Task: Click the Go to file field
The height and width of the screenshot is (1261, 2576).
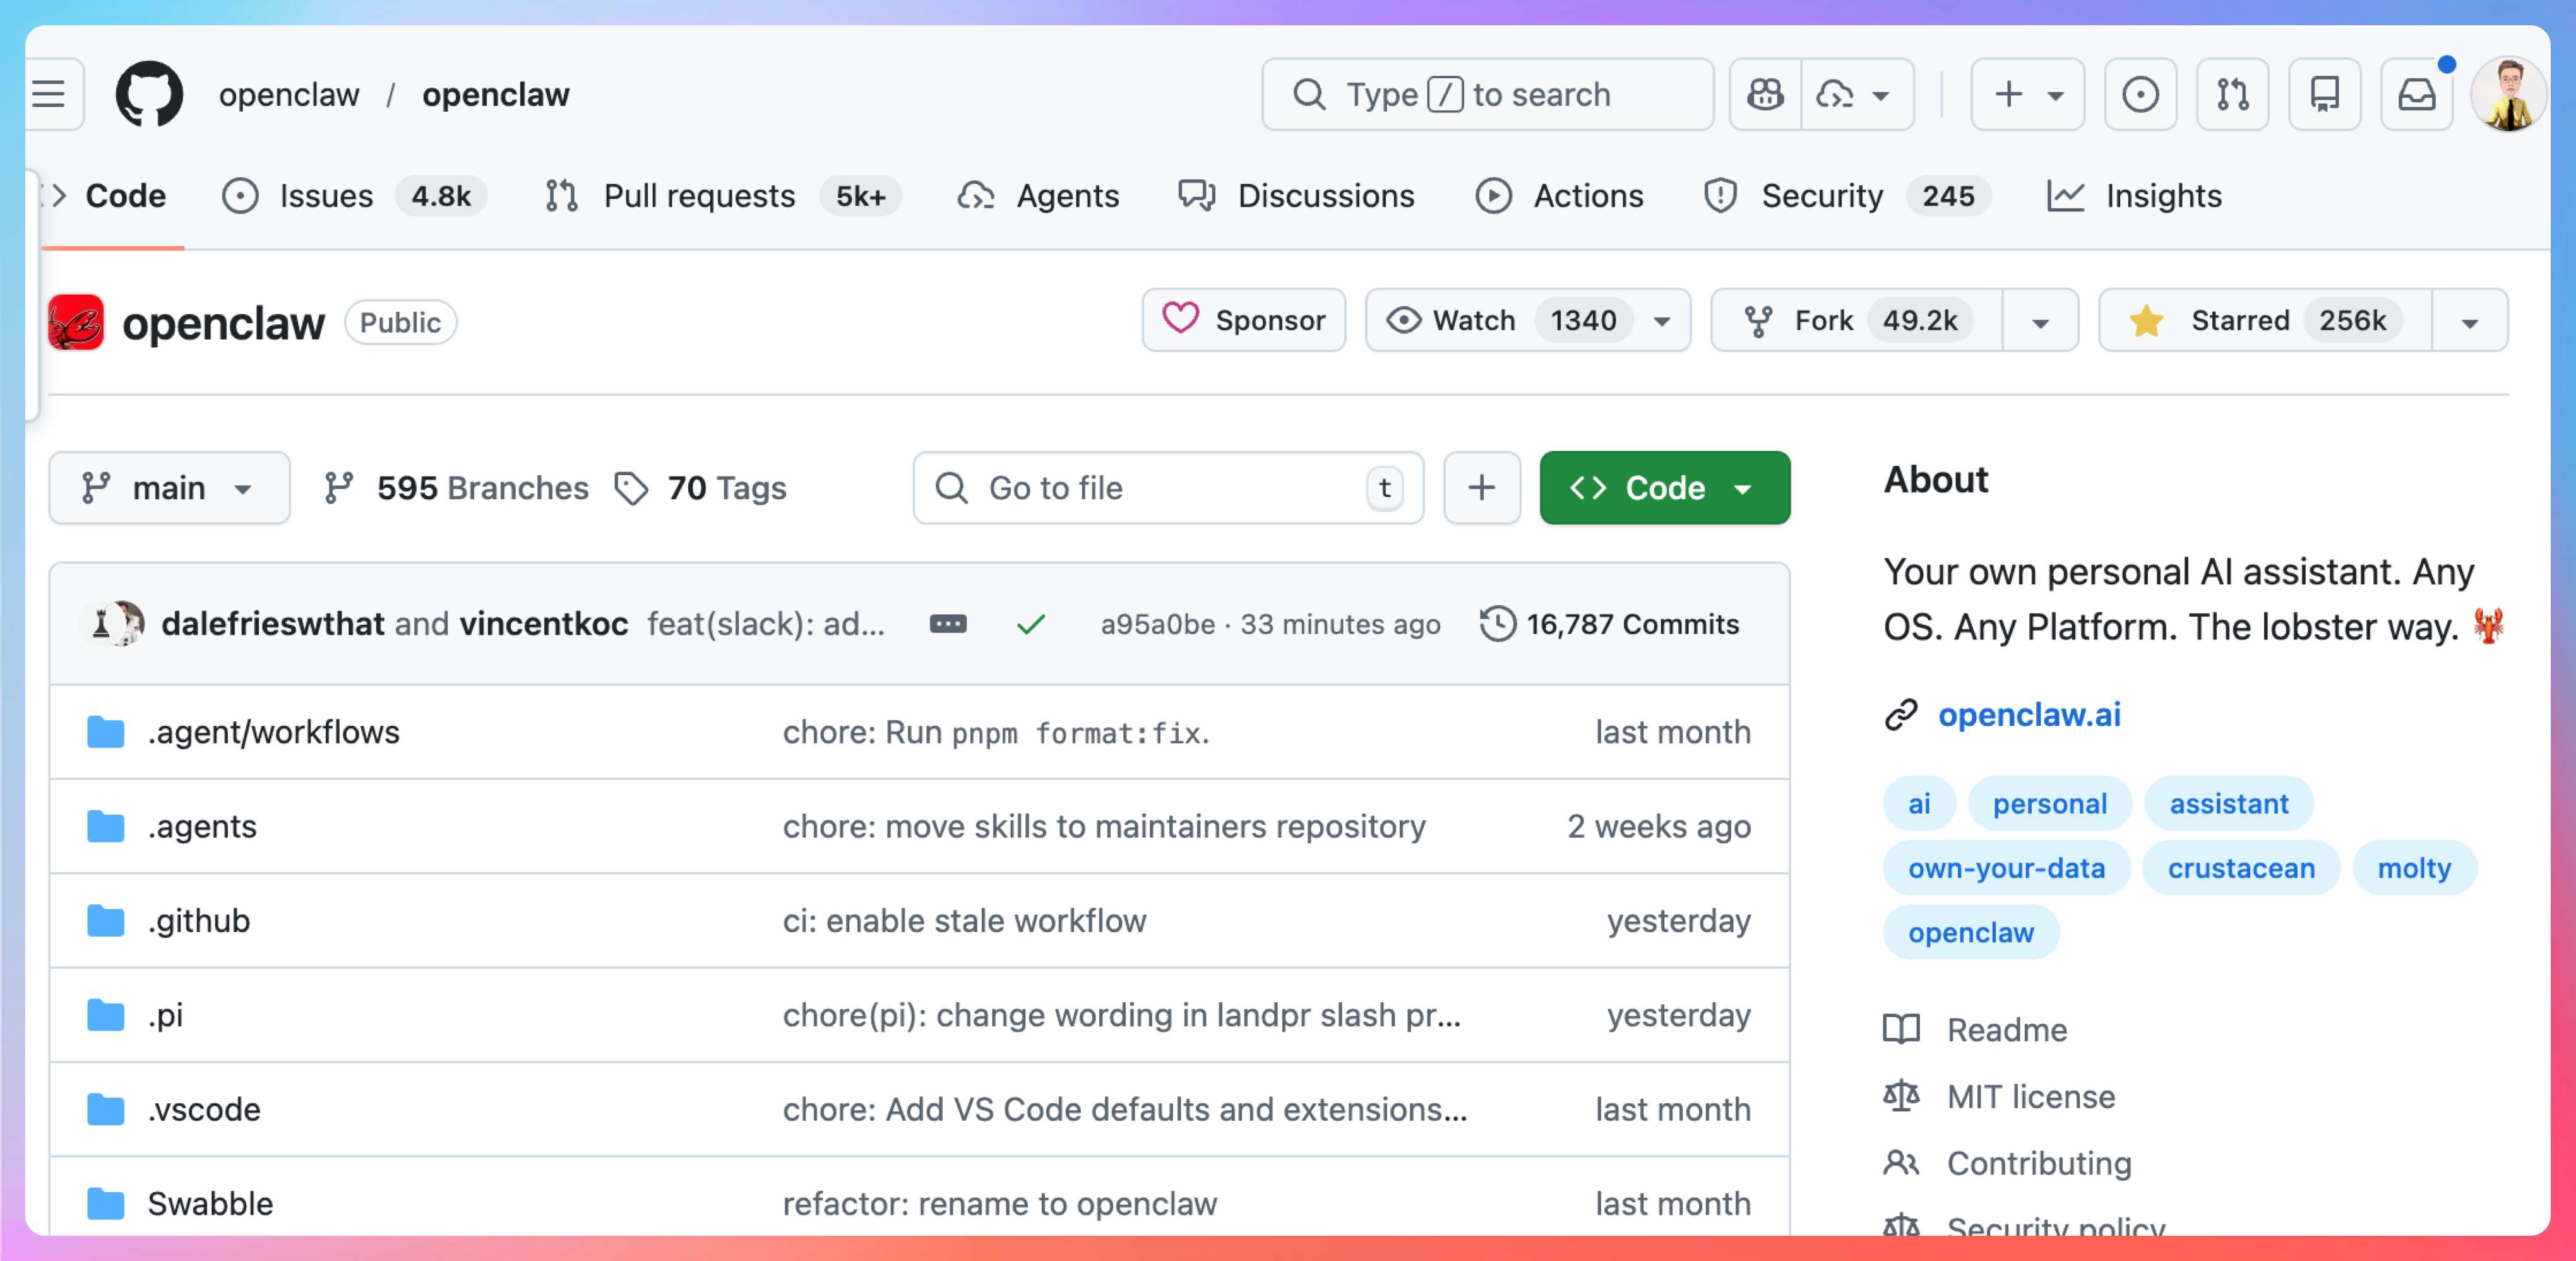Action: coord(1166,488)
